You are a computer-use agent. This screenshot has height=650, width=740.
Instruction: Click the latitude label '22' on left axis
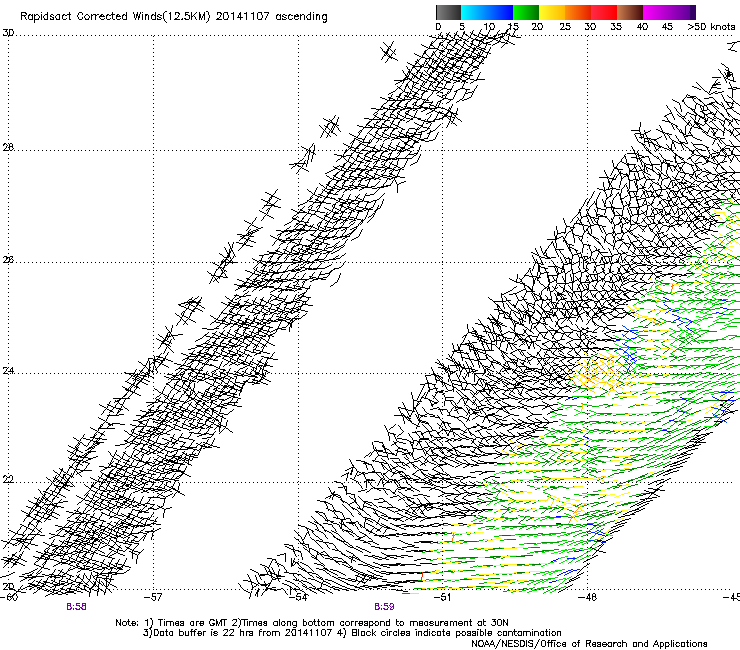click(8, 480)
